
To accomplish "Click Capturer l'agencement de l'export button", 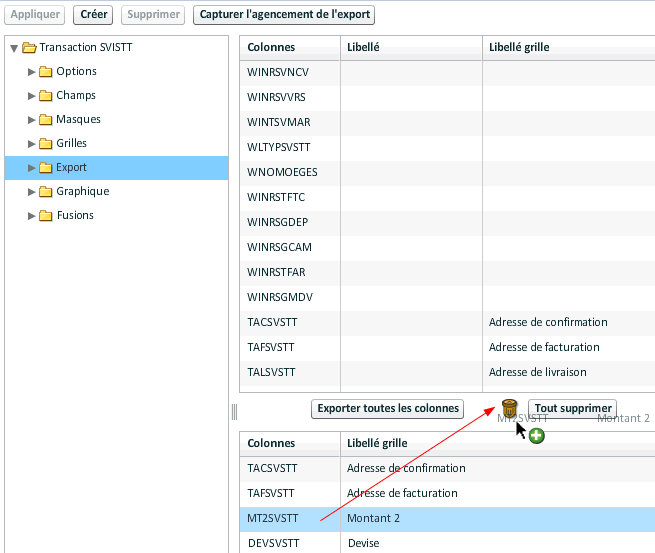I will pos(285,15).
